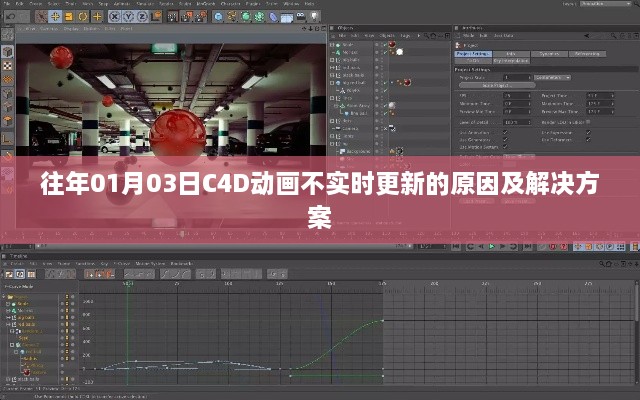This screenshot has width=640, height=400.
Task: Toggle the Z axis lock
Action: pyautogui.click(x=142, y=17)
